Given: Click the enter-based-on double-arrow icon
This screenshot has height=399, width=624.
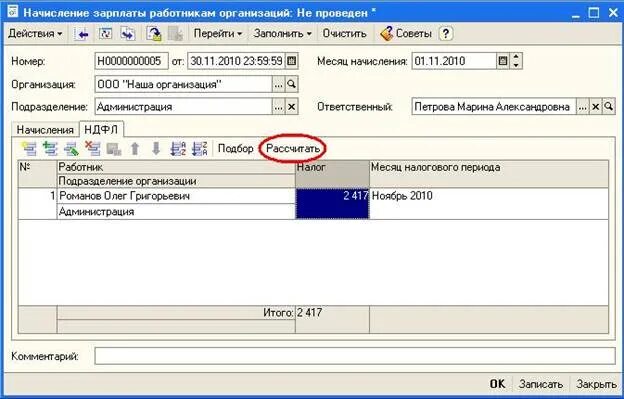Looking at the screenshot, I should (x=128, y=34).
